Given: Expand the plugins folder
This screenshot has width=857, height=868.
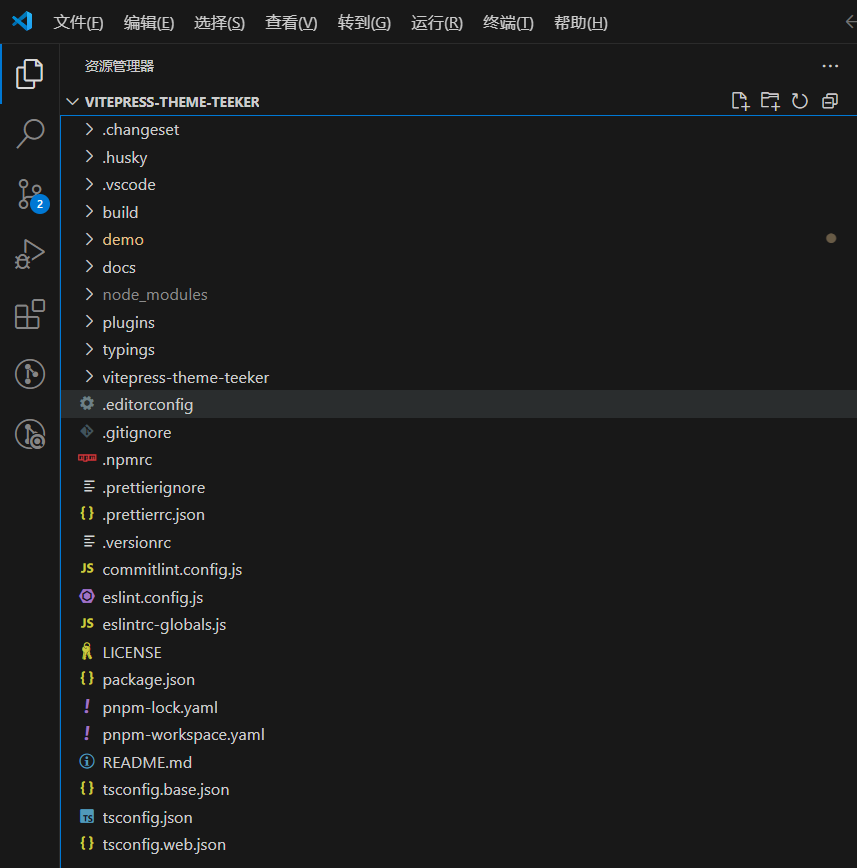Looking at the screenshot, I should [x=89, y=322].
